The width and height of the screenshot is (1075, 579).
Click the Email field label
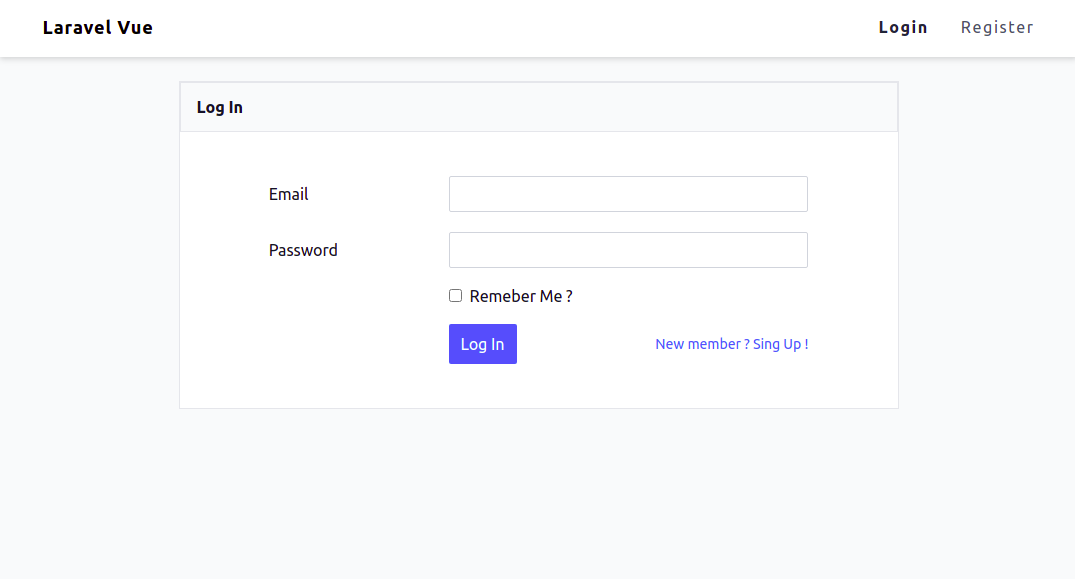(288, 195)
